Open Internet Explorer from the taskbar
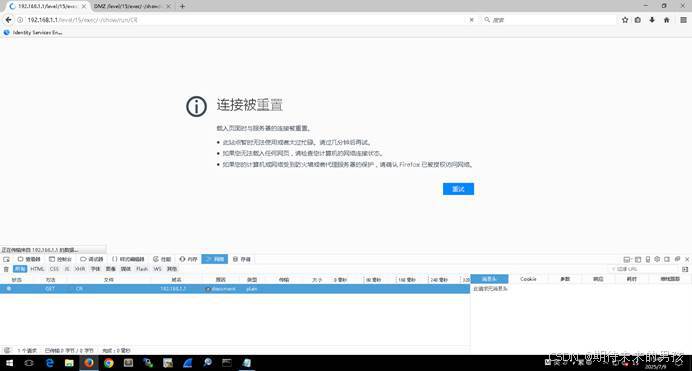Screen dimensions: 692x371 [x=49, y=363]
